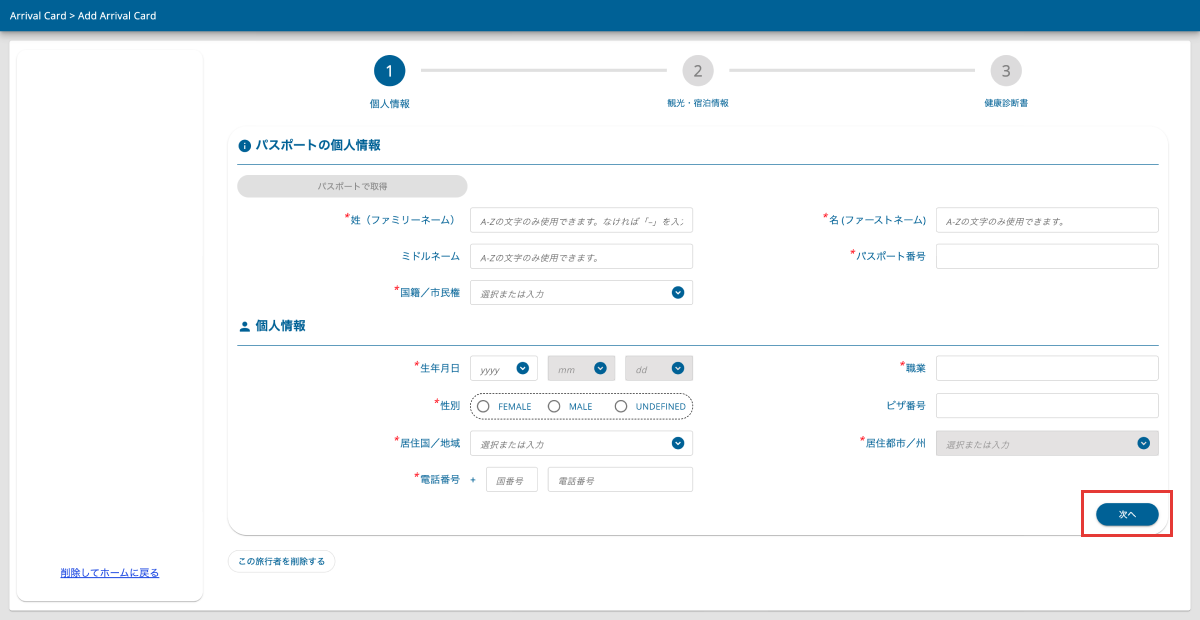Go to the 健康診断書 step label
Image resolution: width=1200 pixels, height=620 pixels.
[1006, 101]
